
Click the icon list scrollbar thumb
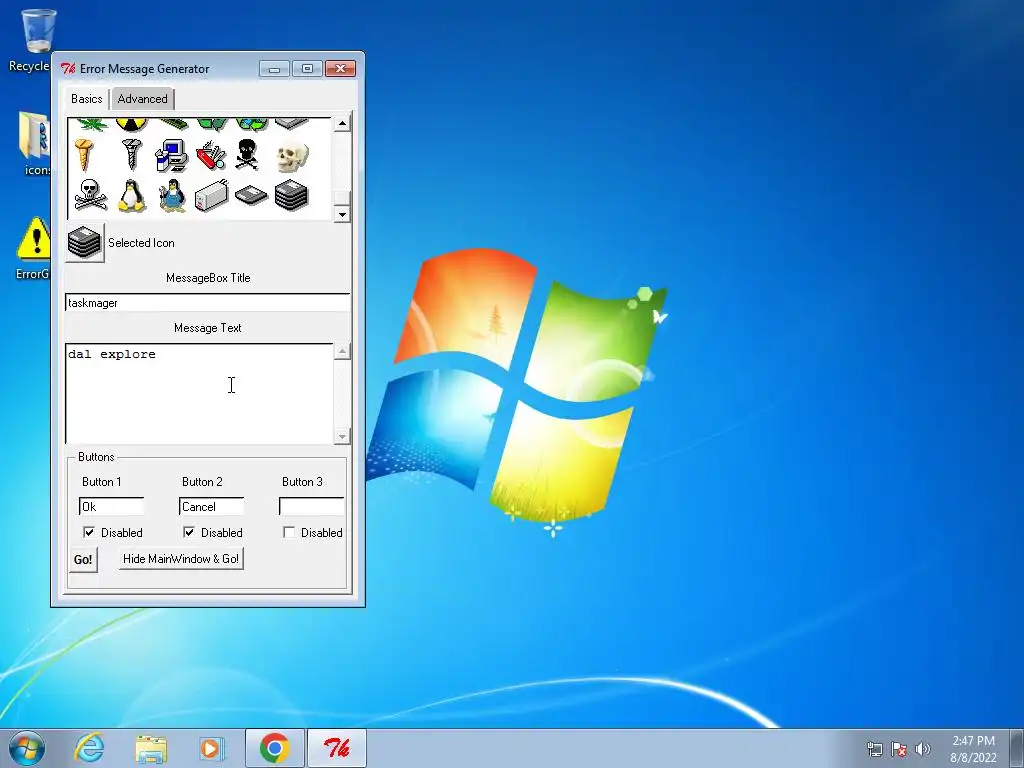[342, 198]
